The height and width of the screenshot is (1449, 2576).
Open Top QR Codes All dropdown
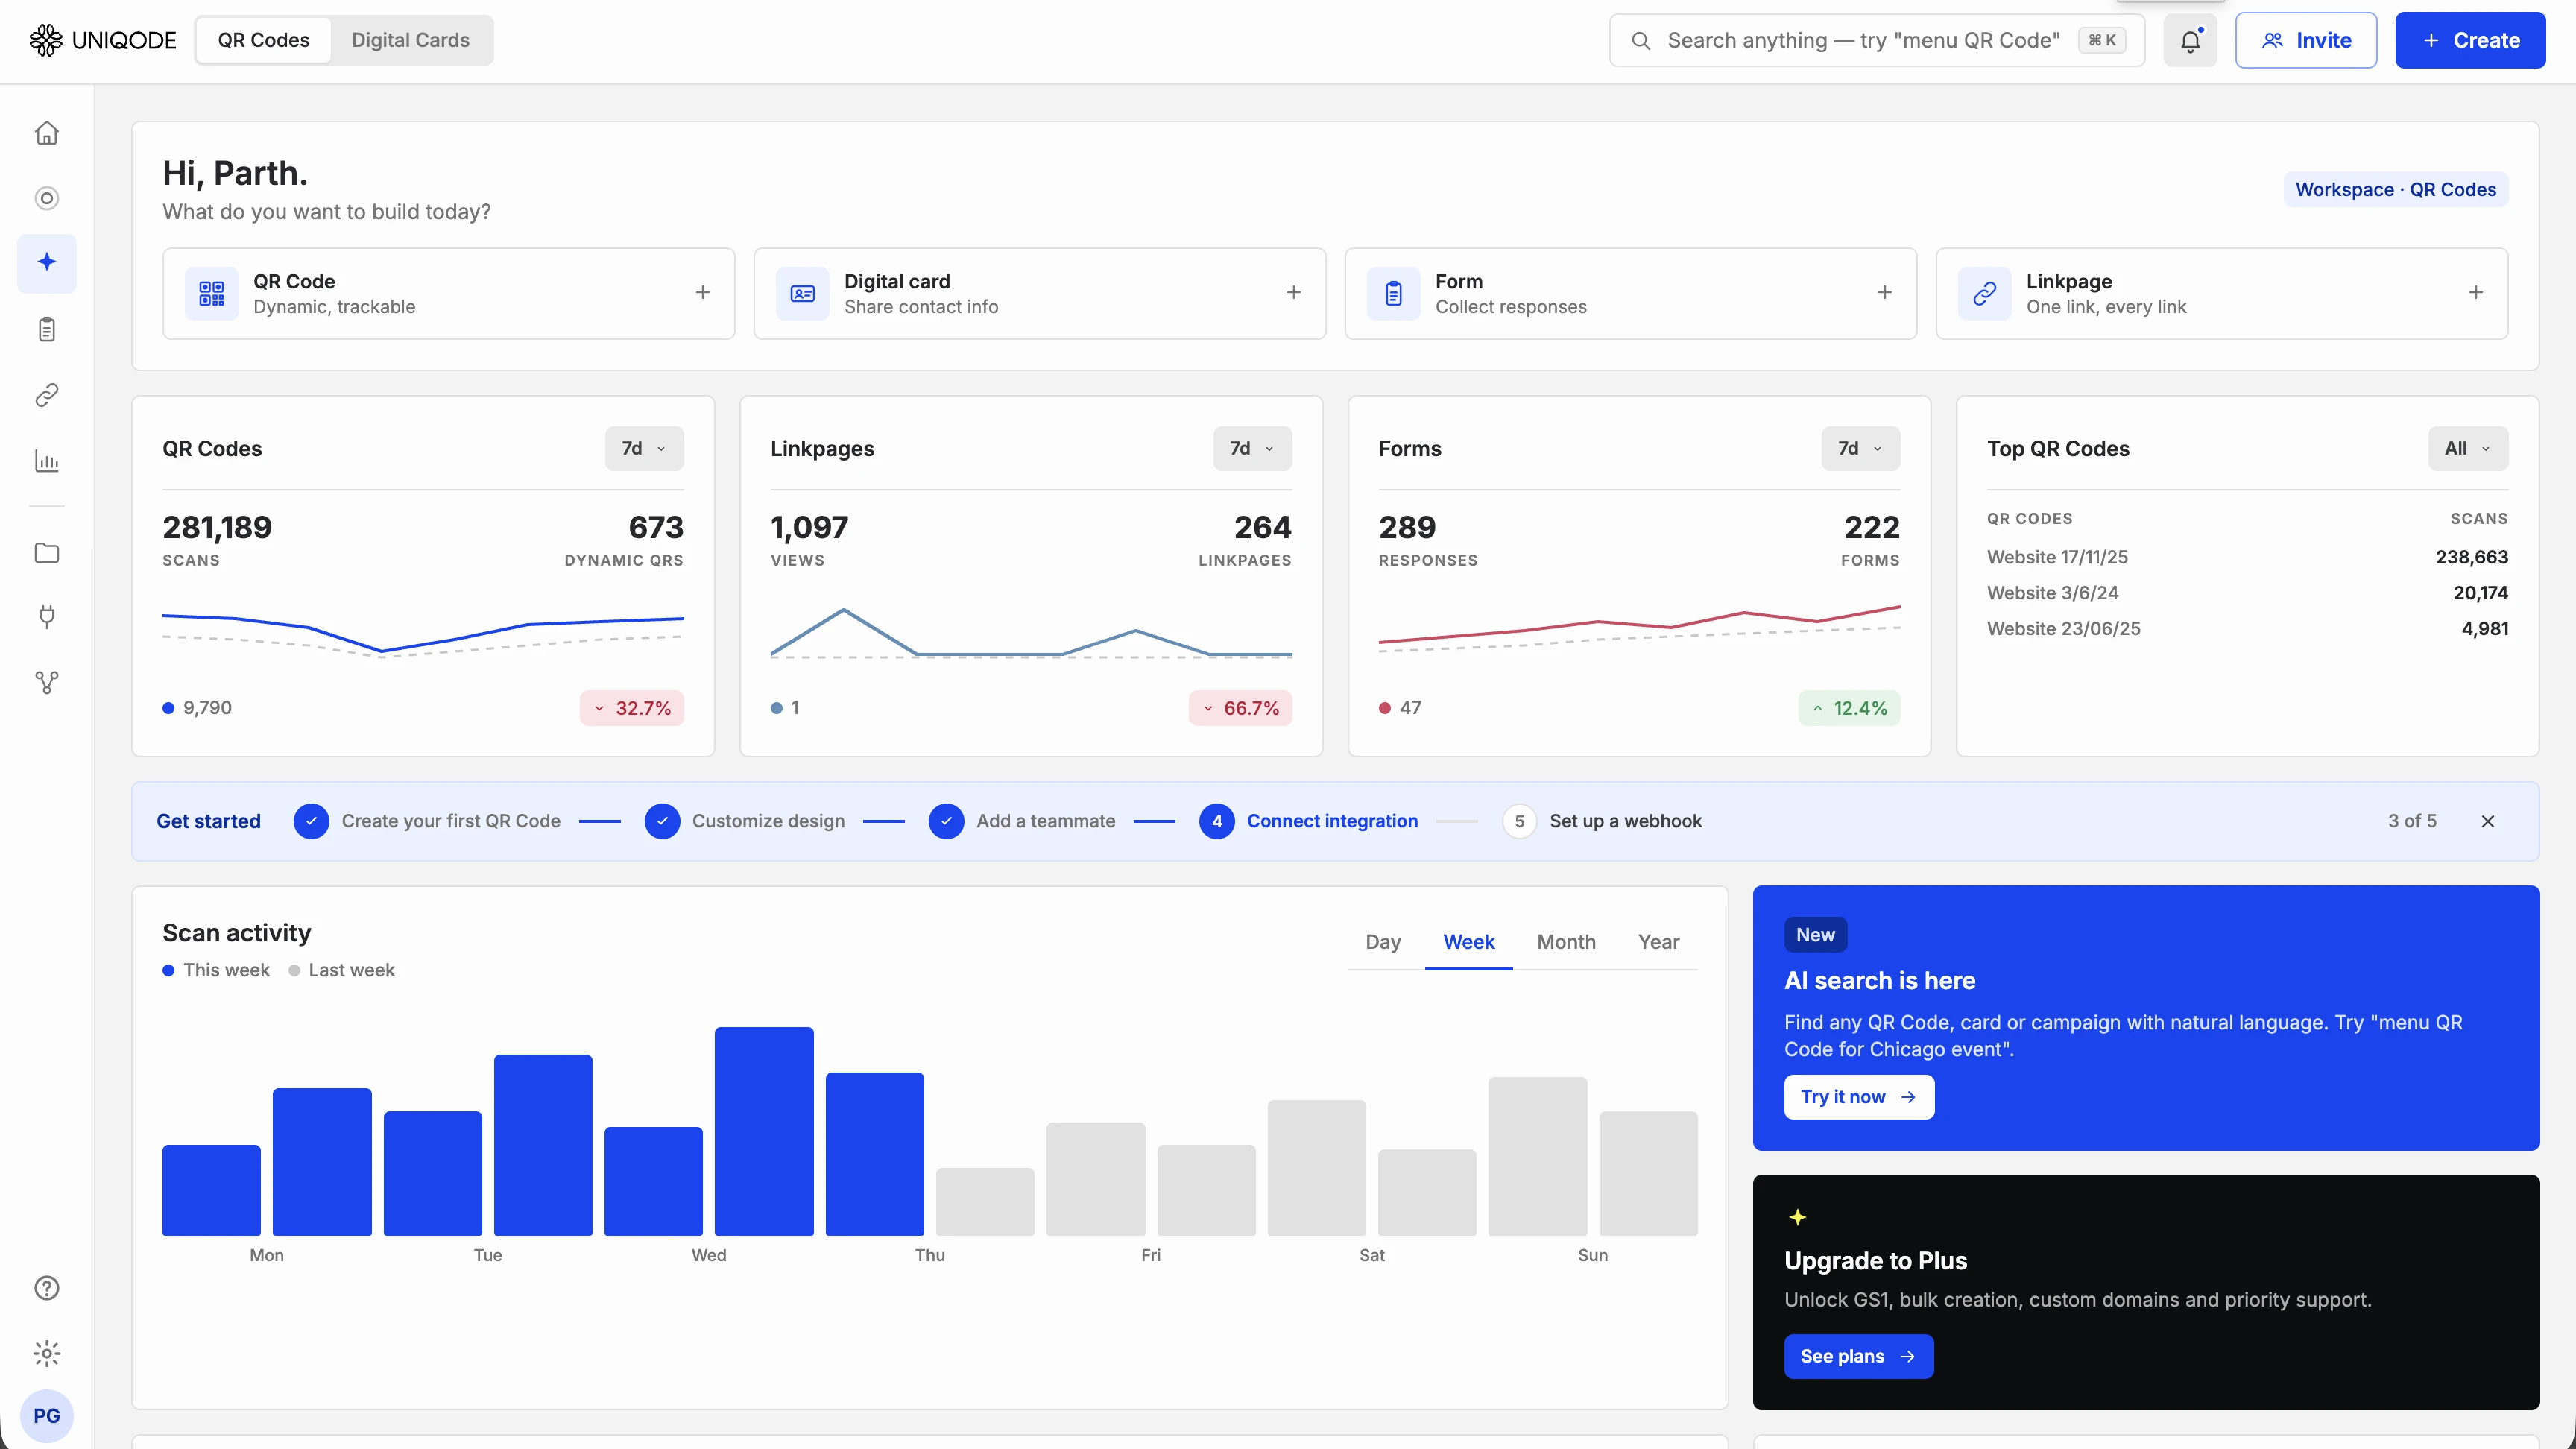pyautogui.click(x=2468, y=448)
